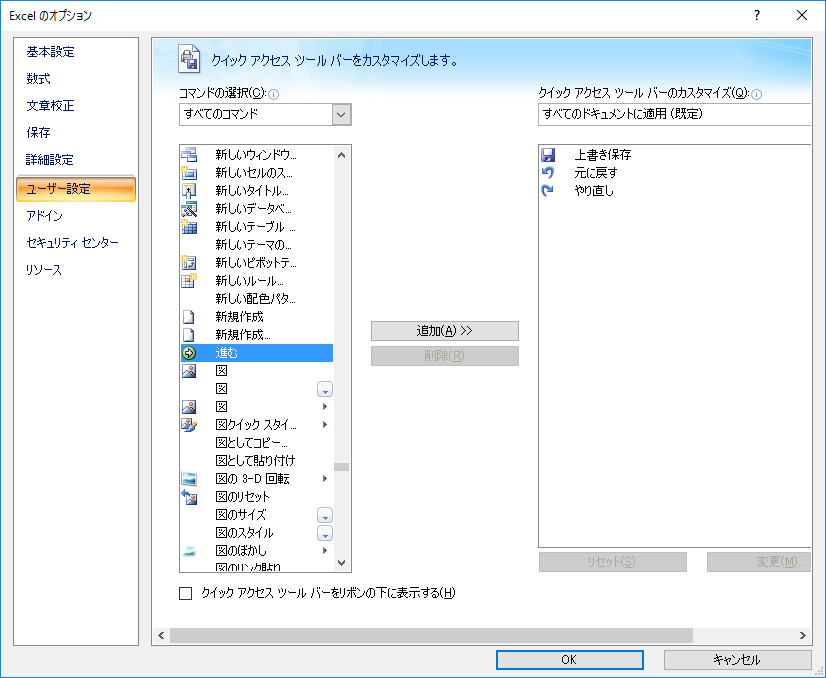Select 新しいテーマの... in the command list

[x=256, y=244]
